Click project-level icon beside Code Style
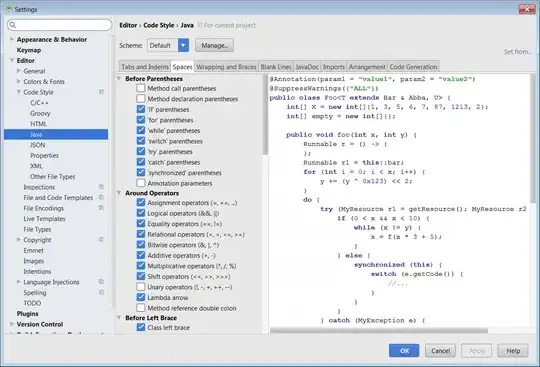The height and width of the screenshot is (367, 540). click(101, 92)
